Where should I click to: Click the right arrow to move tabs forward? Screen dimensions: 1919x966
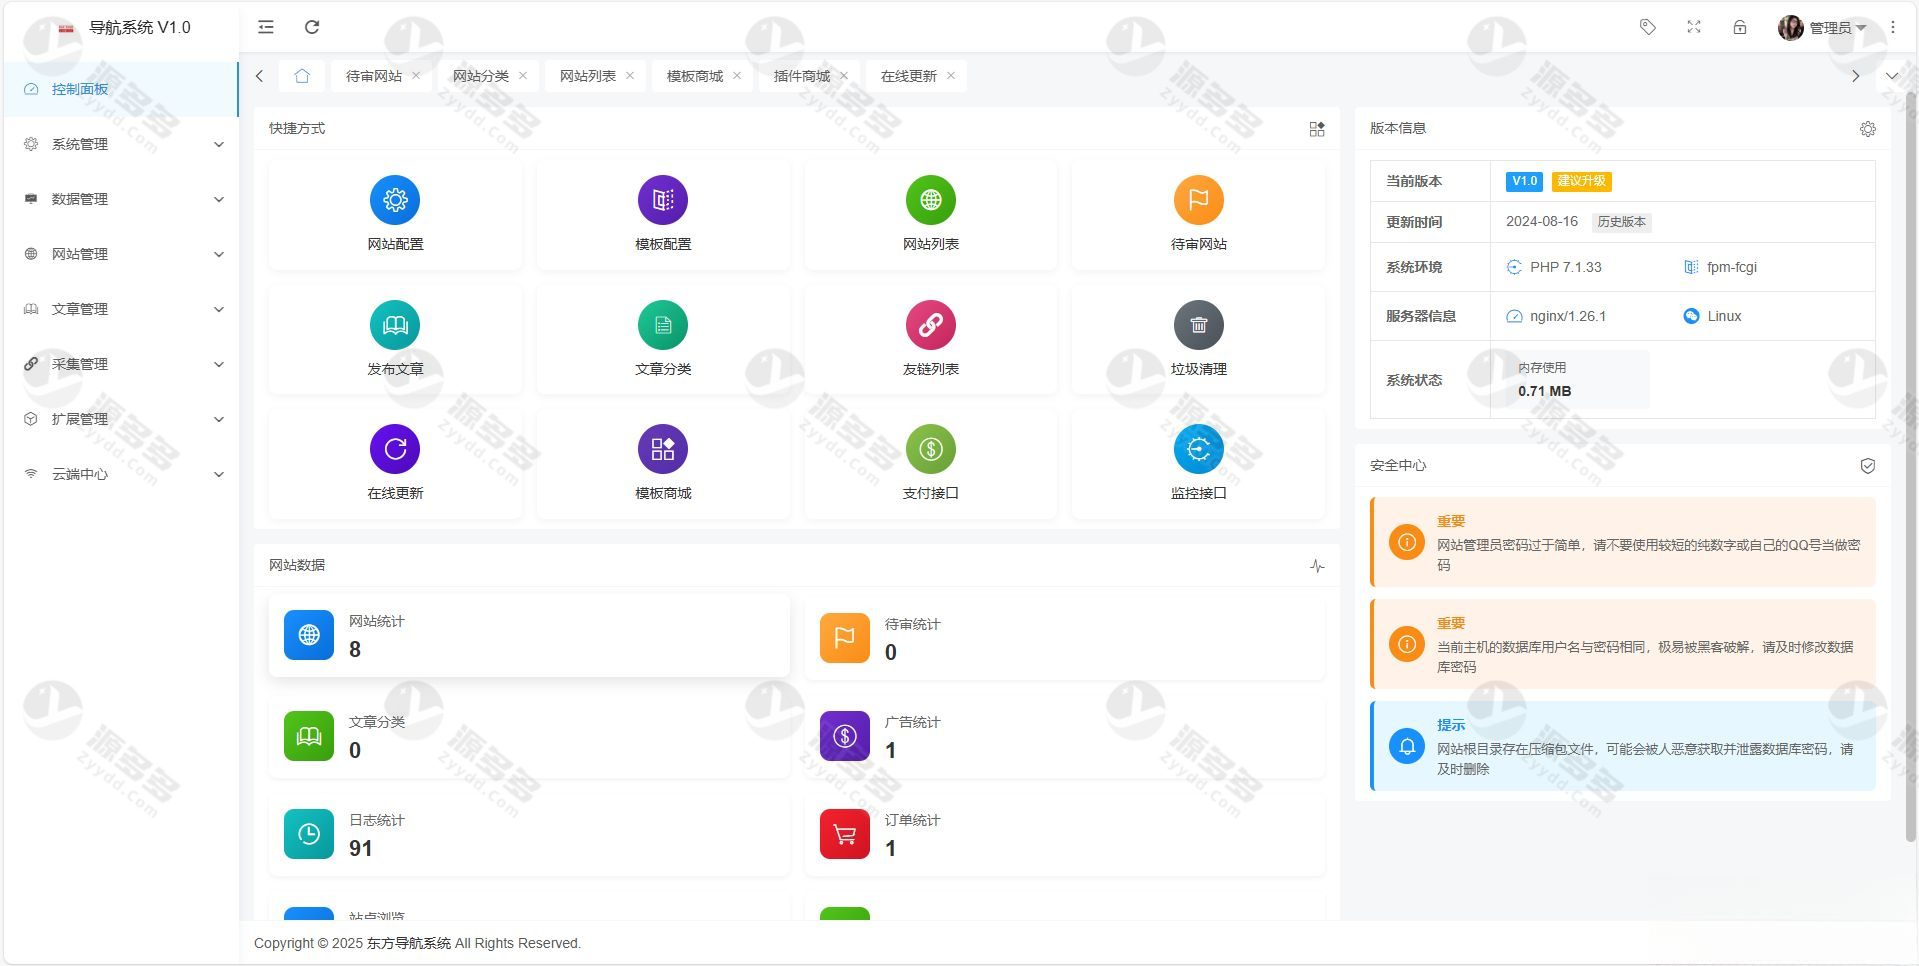point(1856,76)
